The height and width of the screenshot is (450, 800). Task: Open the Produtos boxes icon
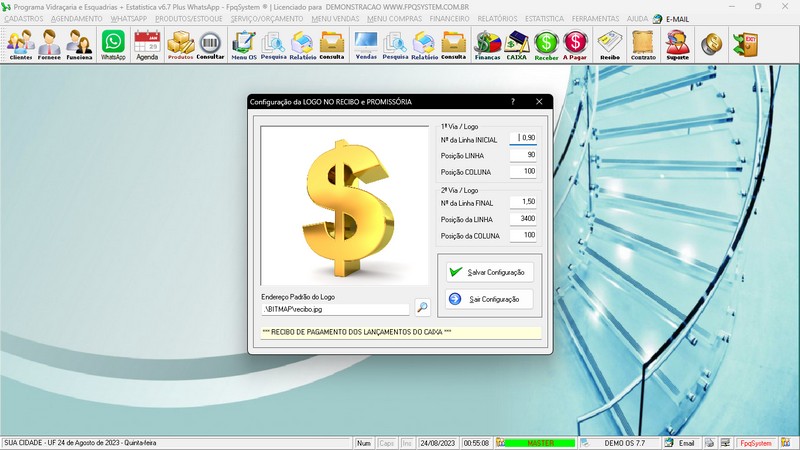[x=181, y=45]
